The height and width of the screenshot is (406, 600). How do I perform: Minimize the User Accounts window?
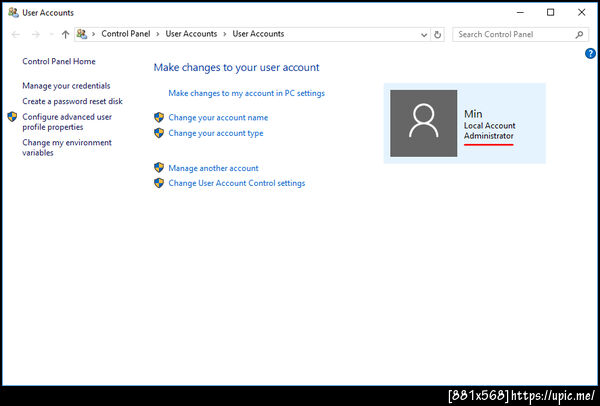pyautogui.click(x=520, y=12)
